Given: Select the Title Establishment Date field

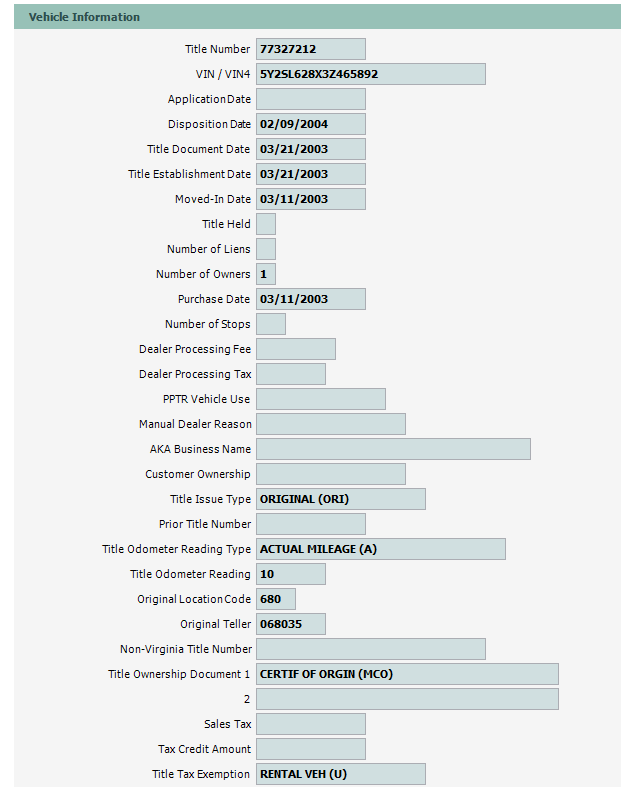Looking at the screenshot, I should tap(310, 174).
